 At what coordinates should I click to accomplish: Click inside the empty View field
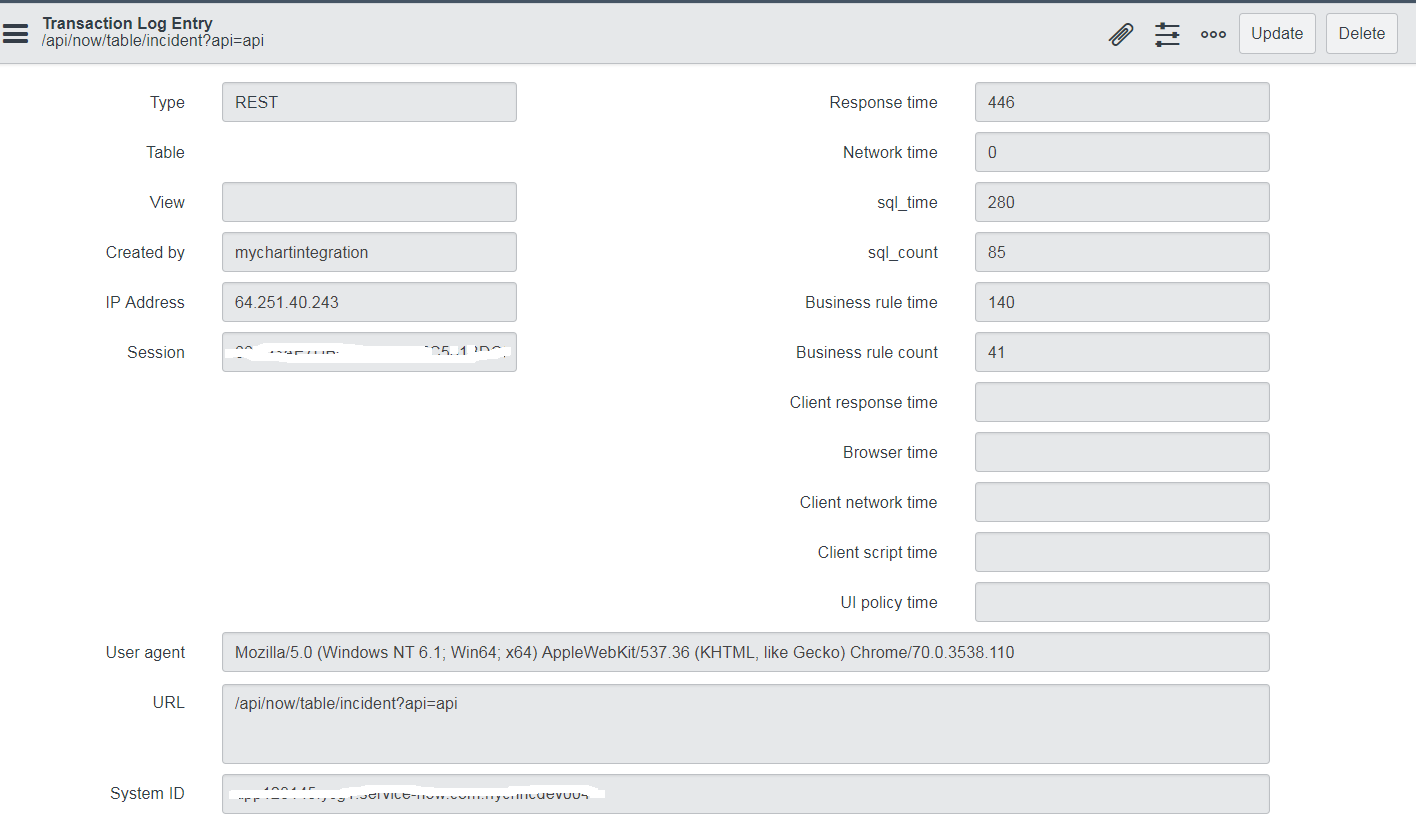click(x=368, y=202)
